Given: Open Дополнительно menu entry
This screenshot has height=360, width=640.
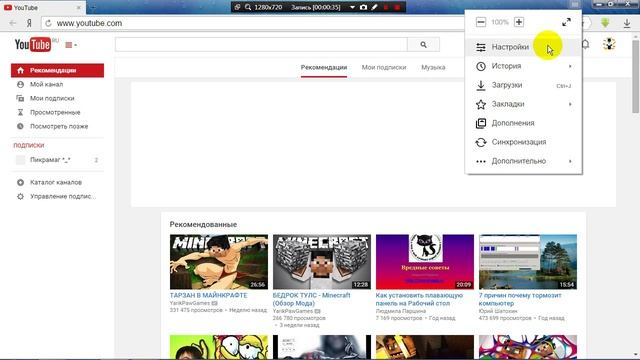Looking at the screenshot, I should click(x=523, y=161).
